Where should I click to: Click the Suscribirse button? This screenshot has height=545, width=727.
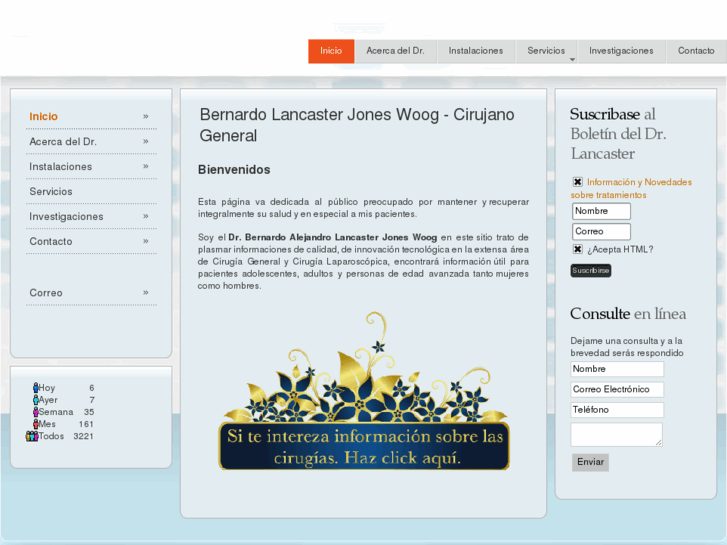point(591,270)
